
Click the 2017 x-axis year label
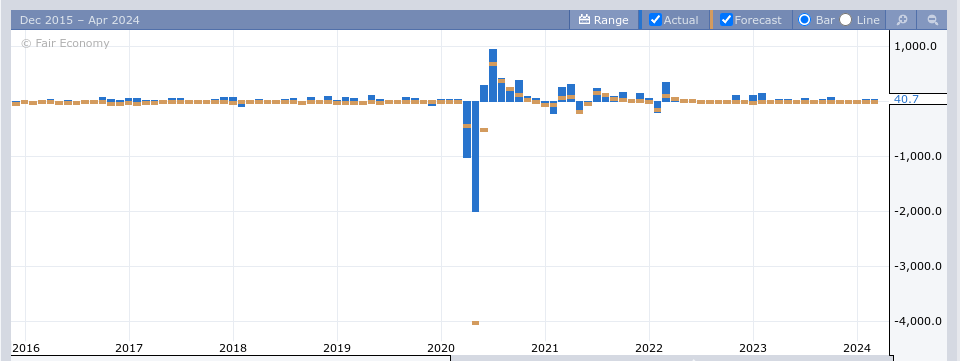(129, 348)
